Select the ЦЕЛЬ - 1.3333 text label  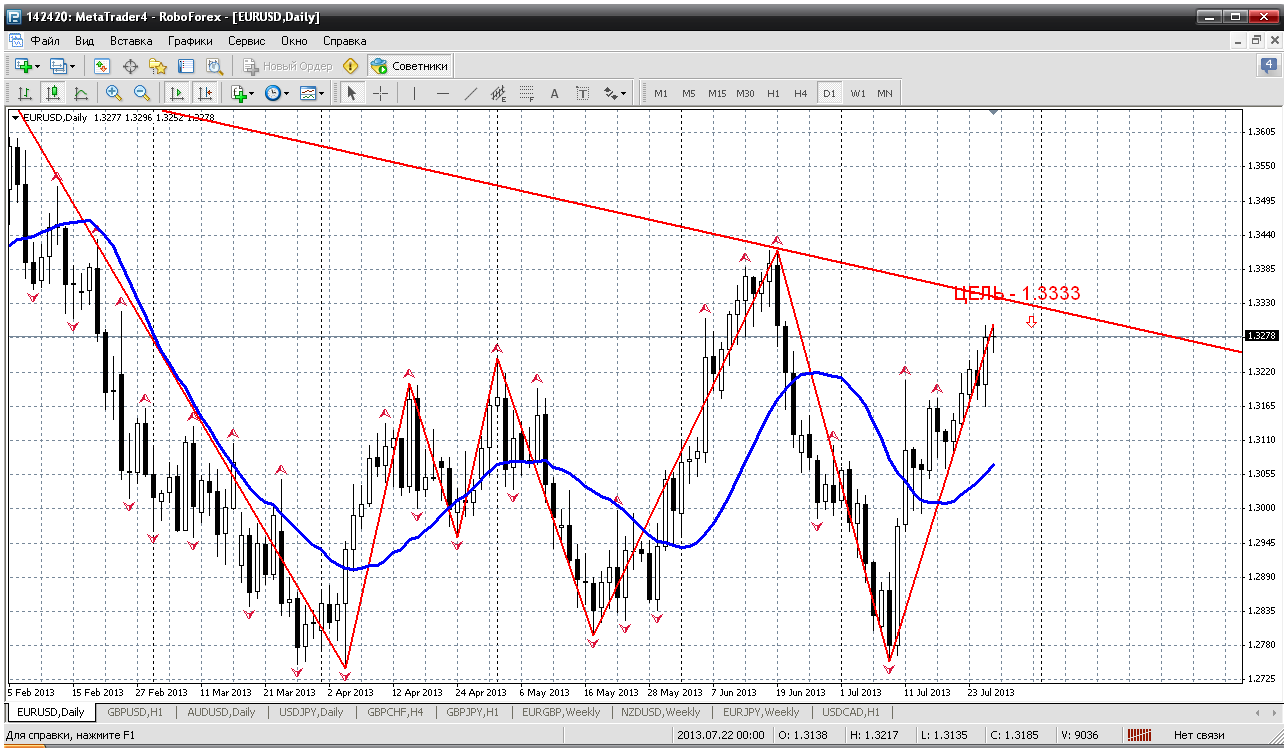click(x=1017, y=293)
